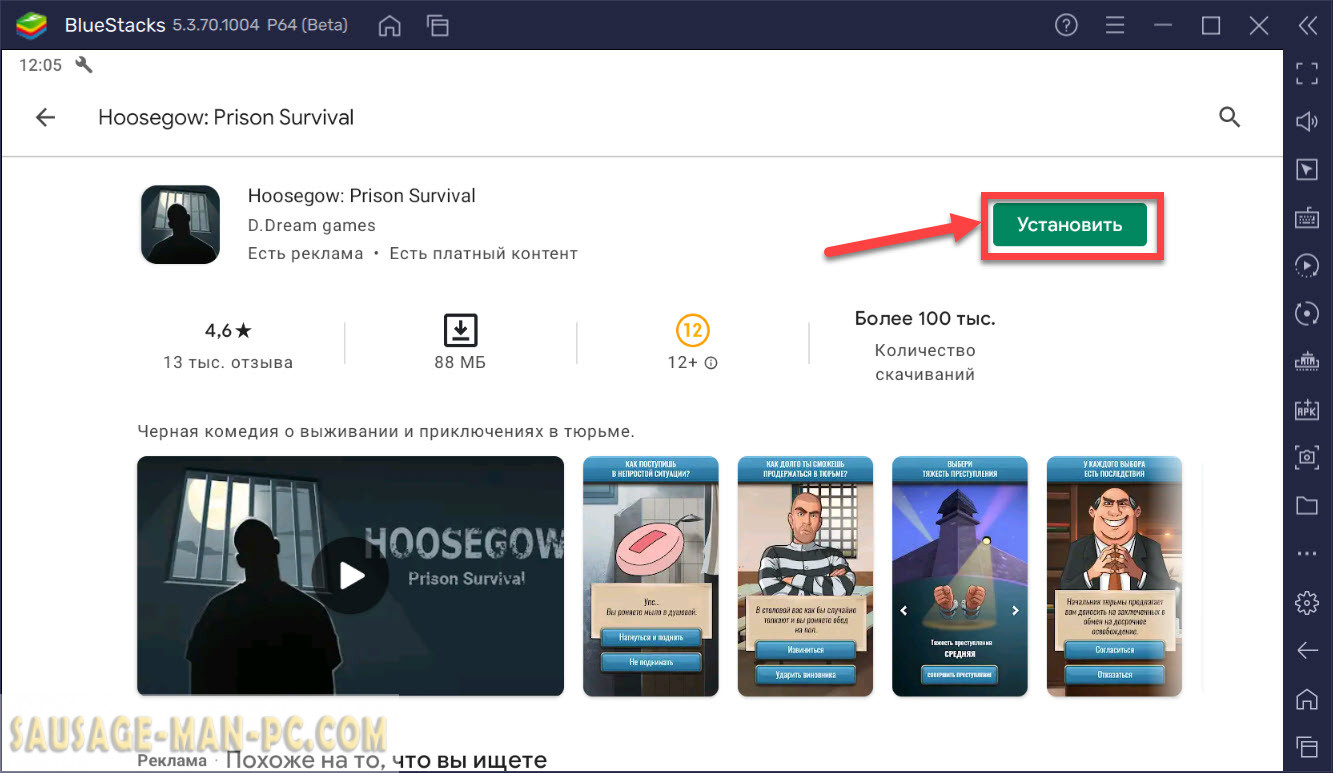Open the BlueStacks hamburger menu
Viewport: 1333px width, 773px height.
click(x=1115, y=26)
